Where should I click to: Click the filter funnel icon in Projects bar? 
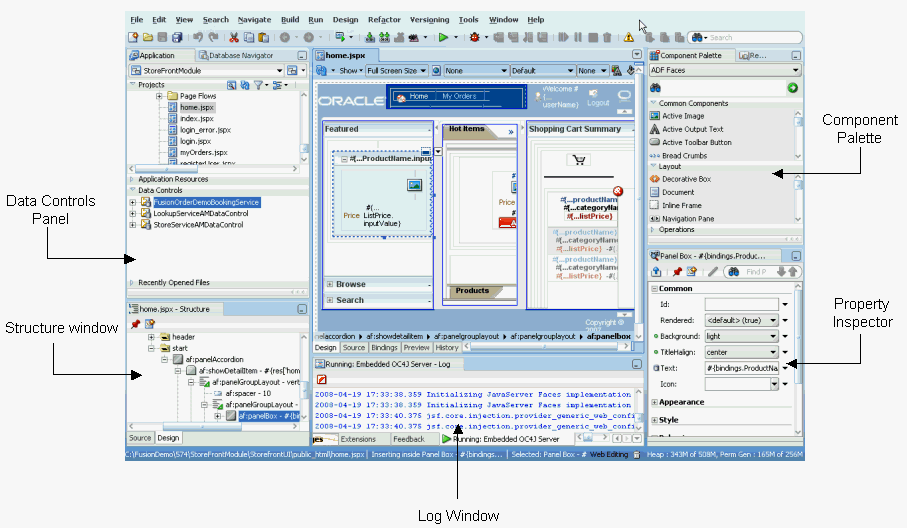pyautogui.click(x=259, y=85)
